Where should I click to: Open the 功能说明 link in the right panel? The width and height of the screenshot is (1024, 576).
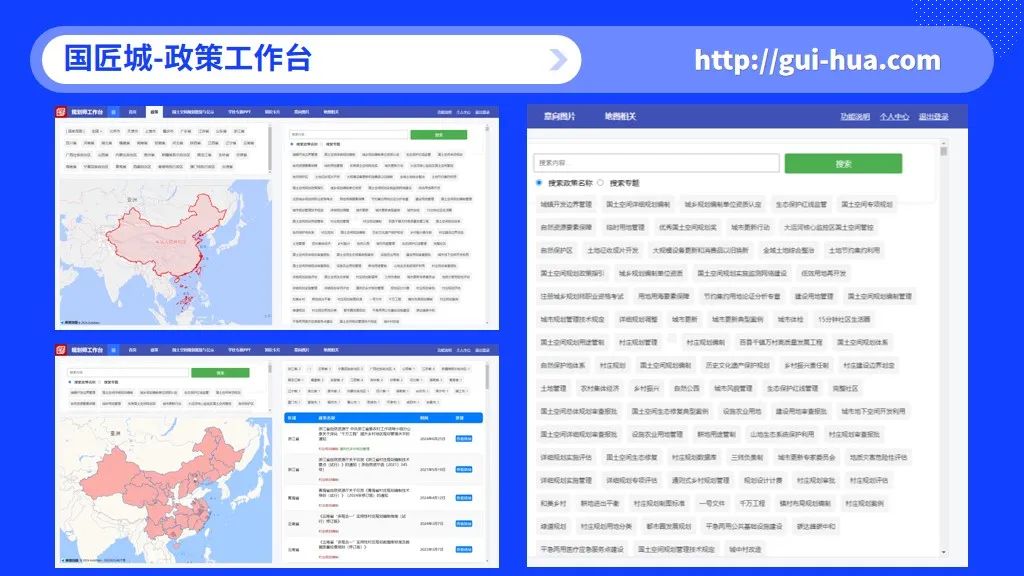click(855, 116)
